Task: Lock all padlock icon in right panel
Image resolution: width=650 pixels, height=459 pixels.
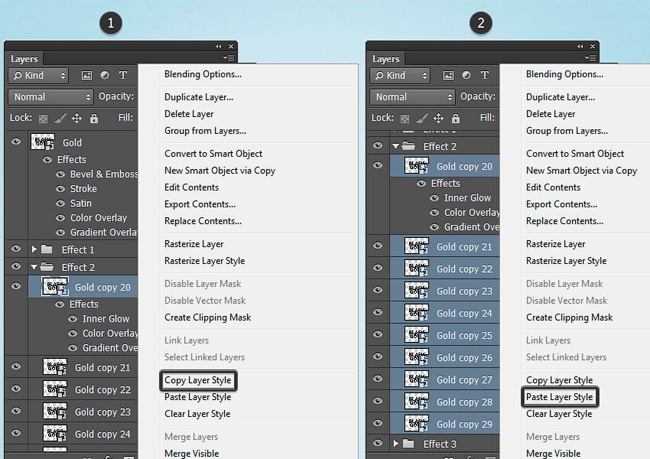Action: (456, 119)
